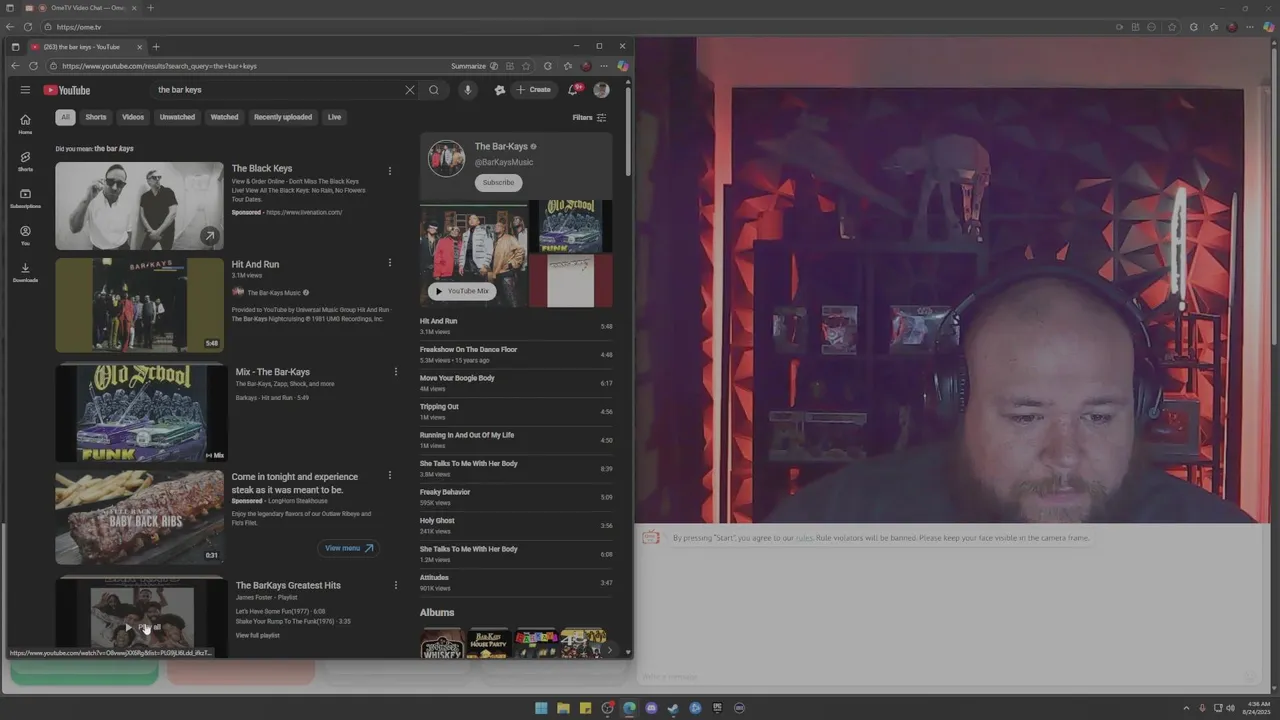Play Tripping Out track in the list

click(x=516, y=412)
